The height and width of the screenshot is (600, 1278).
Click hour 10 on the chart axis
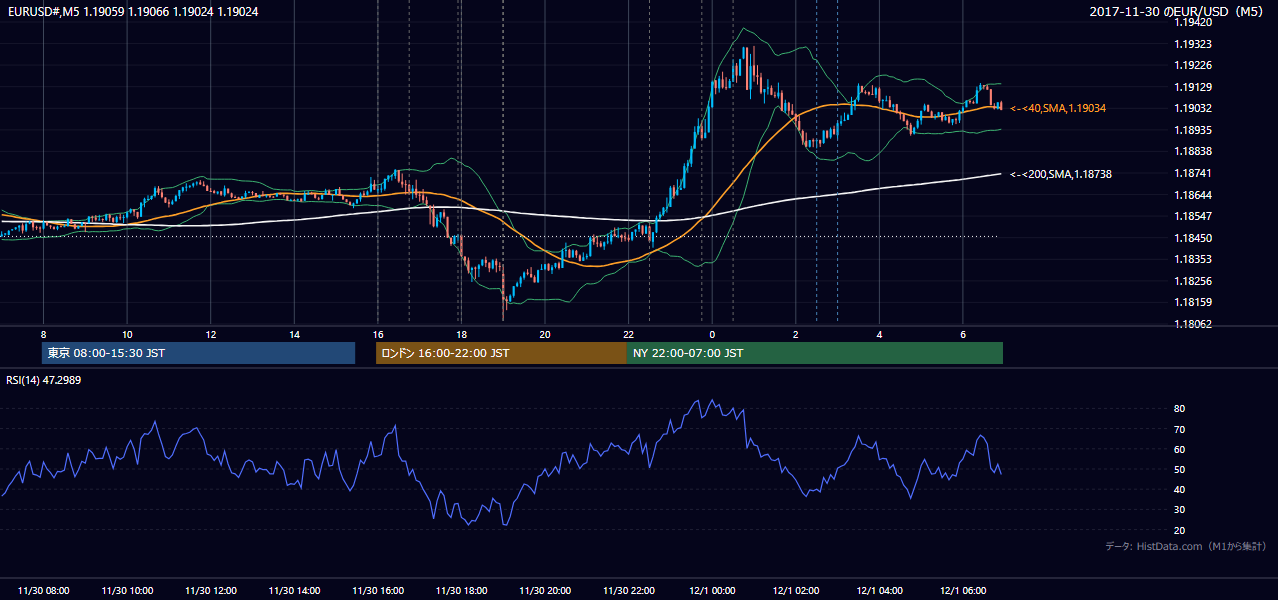click(127, 334)
